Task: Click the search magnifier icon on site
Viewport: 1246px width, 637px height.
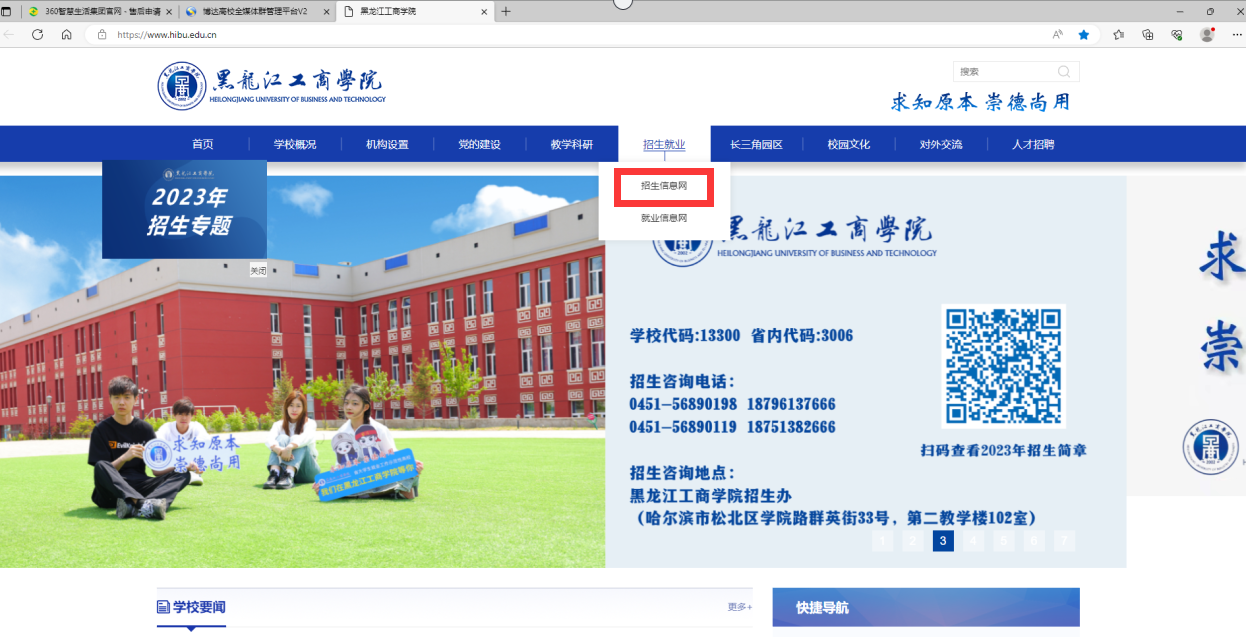Action: 1063,72
